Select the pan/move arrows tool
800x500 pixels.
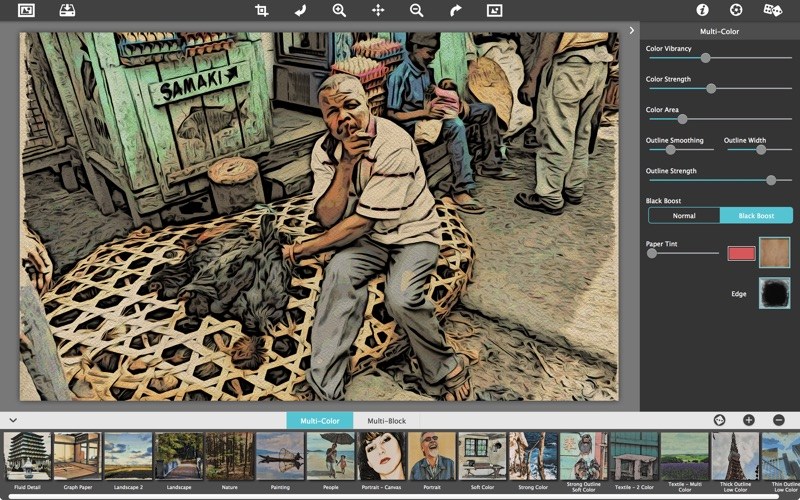pyautogui.click(x=378, y=10)
